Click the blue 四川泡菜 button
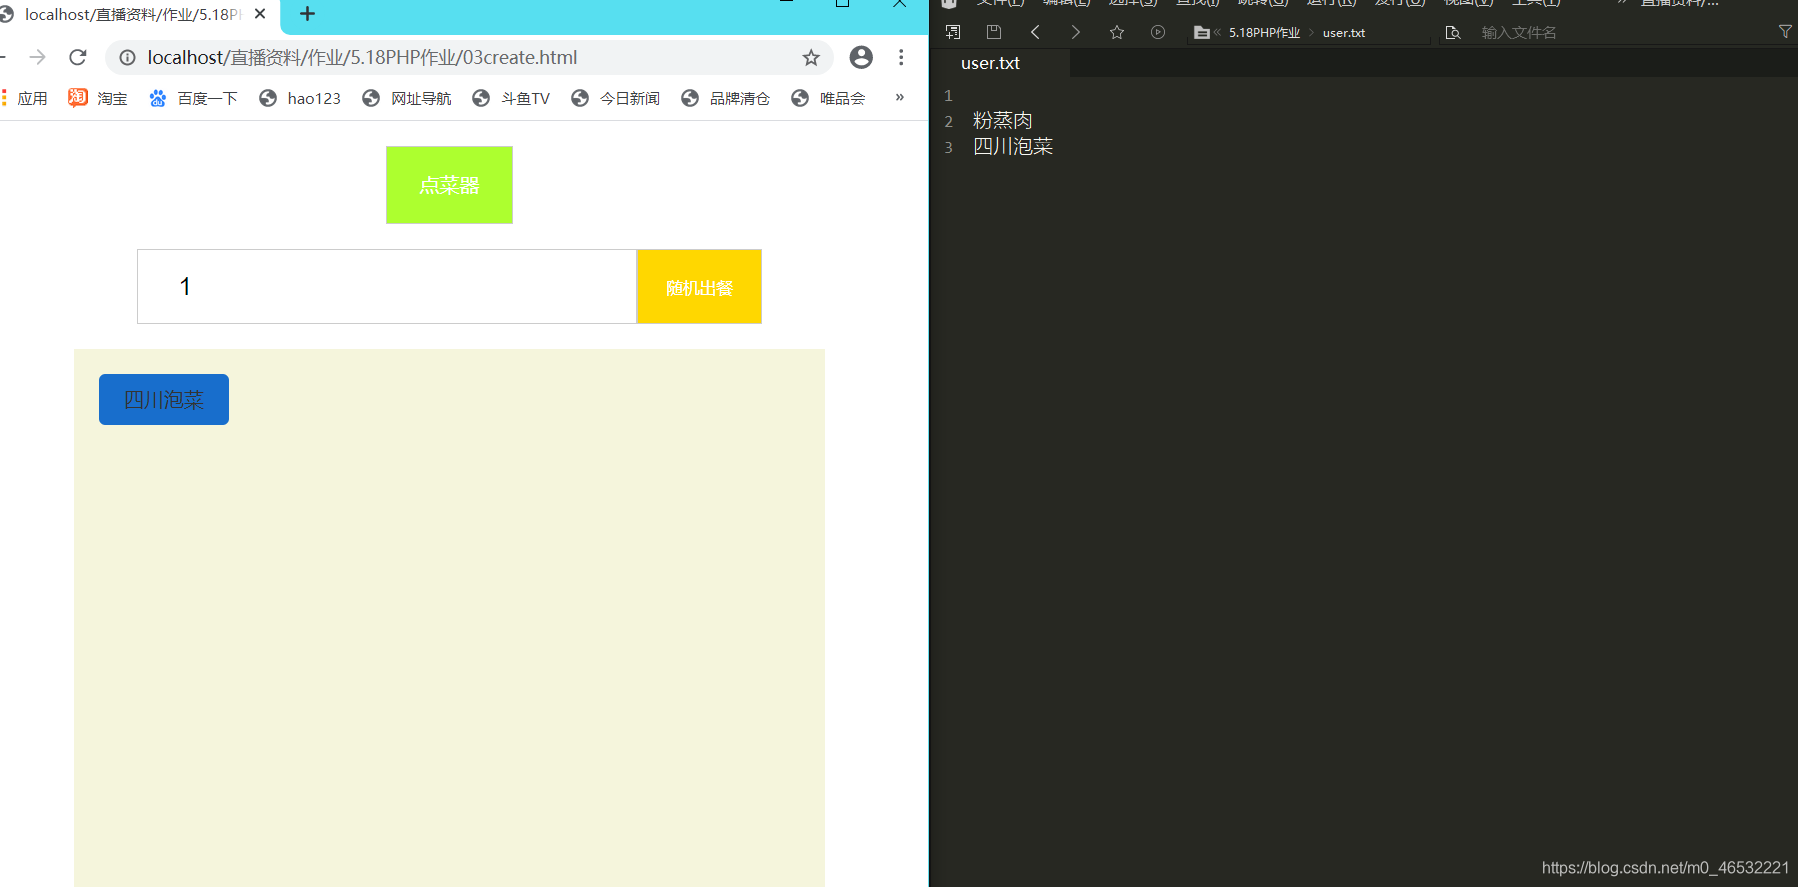This screenshot has width=1798, height=887. point(164,399)
